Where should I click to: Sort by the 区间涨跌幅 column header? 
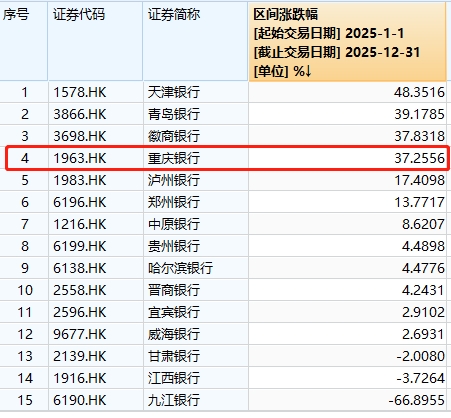(347, 42)
